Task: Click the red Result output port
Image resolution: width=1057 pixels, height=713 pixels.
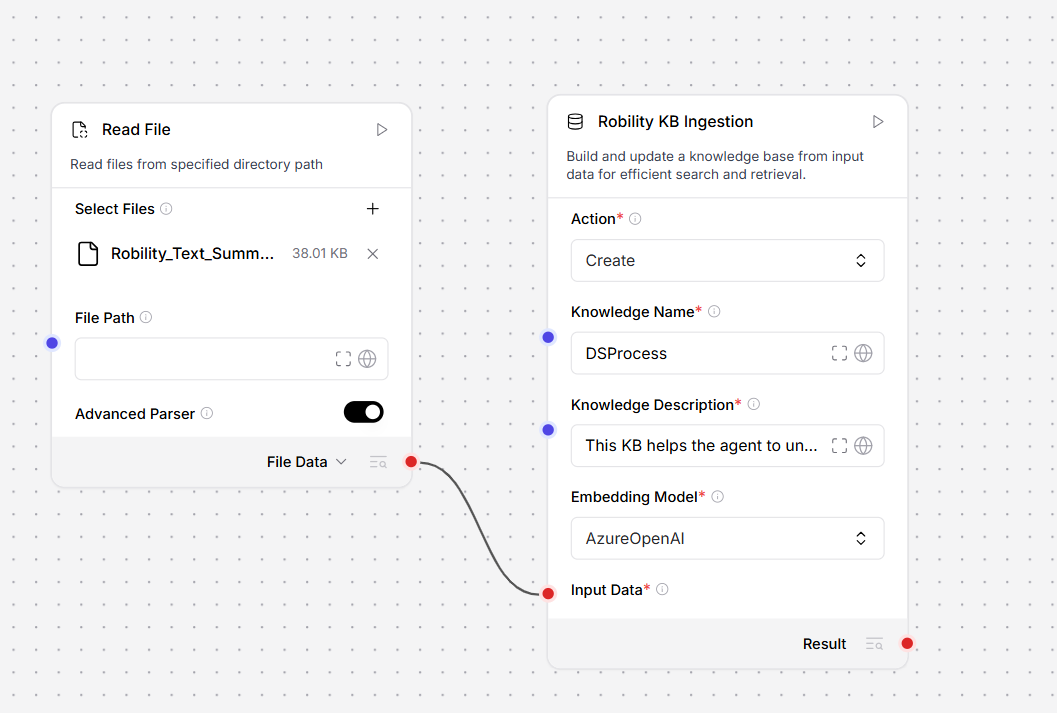Action: click(x=907, y=643)
